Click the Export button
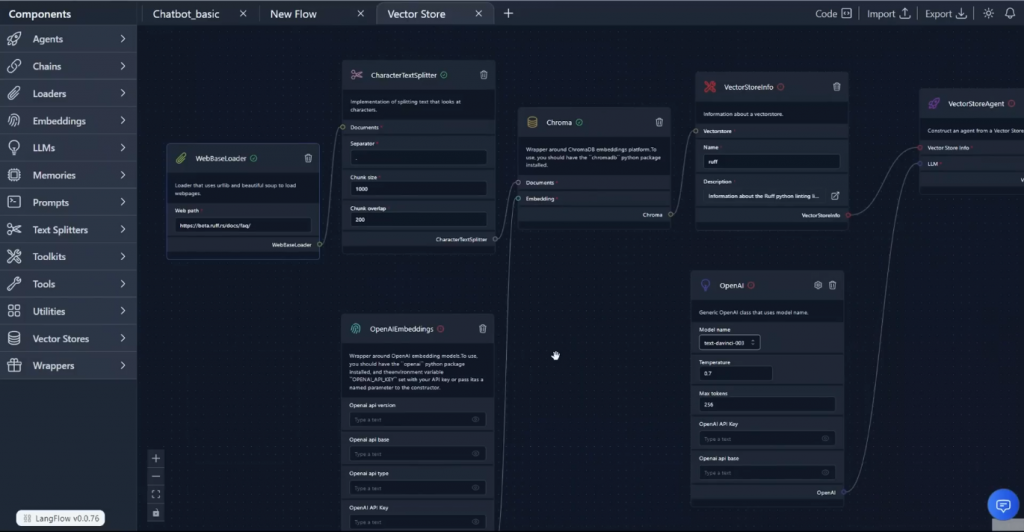Screen dimensions: 1024x532 click(946, 14)
